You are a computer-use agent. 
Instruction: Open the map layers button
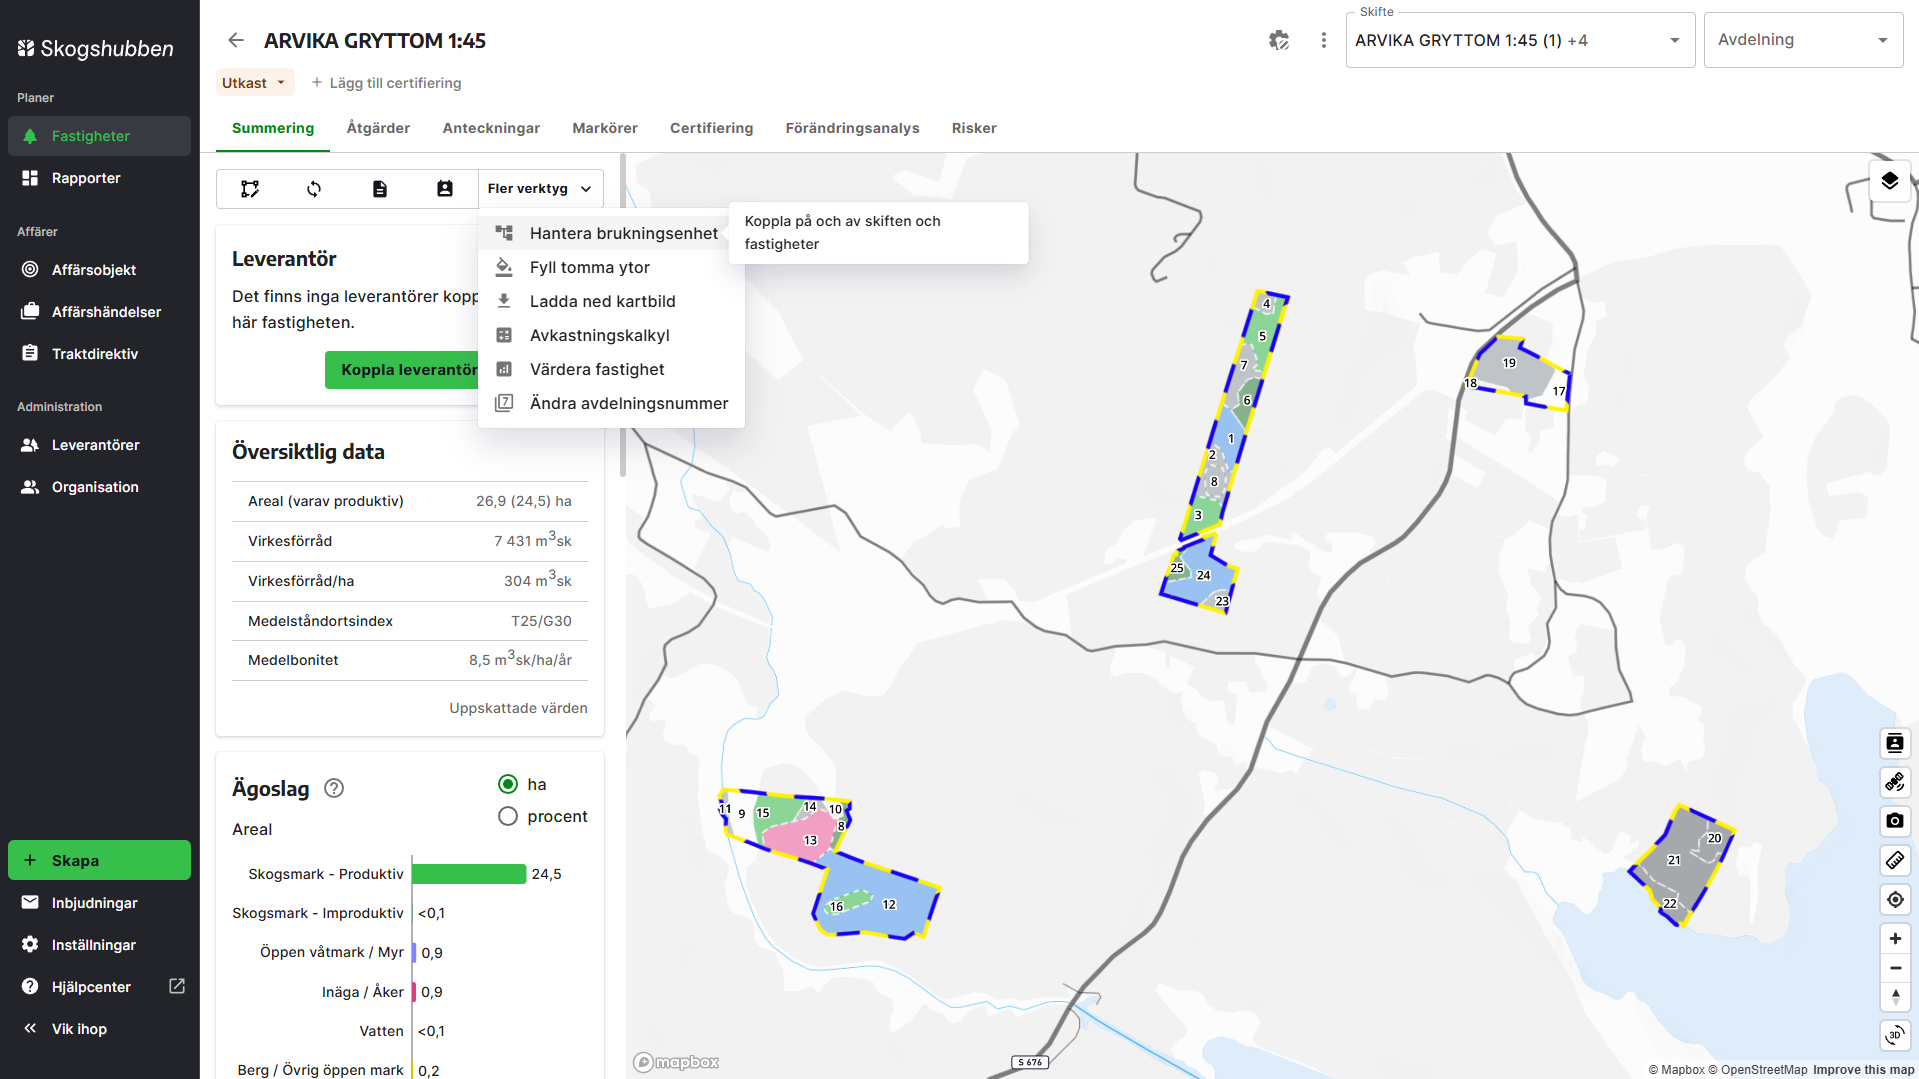point(1890,181)
